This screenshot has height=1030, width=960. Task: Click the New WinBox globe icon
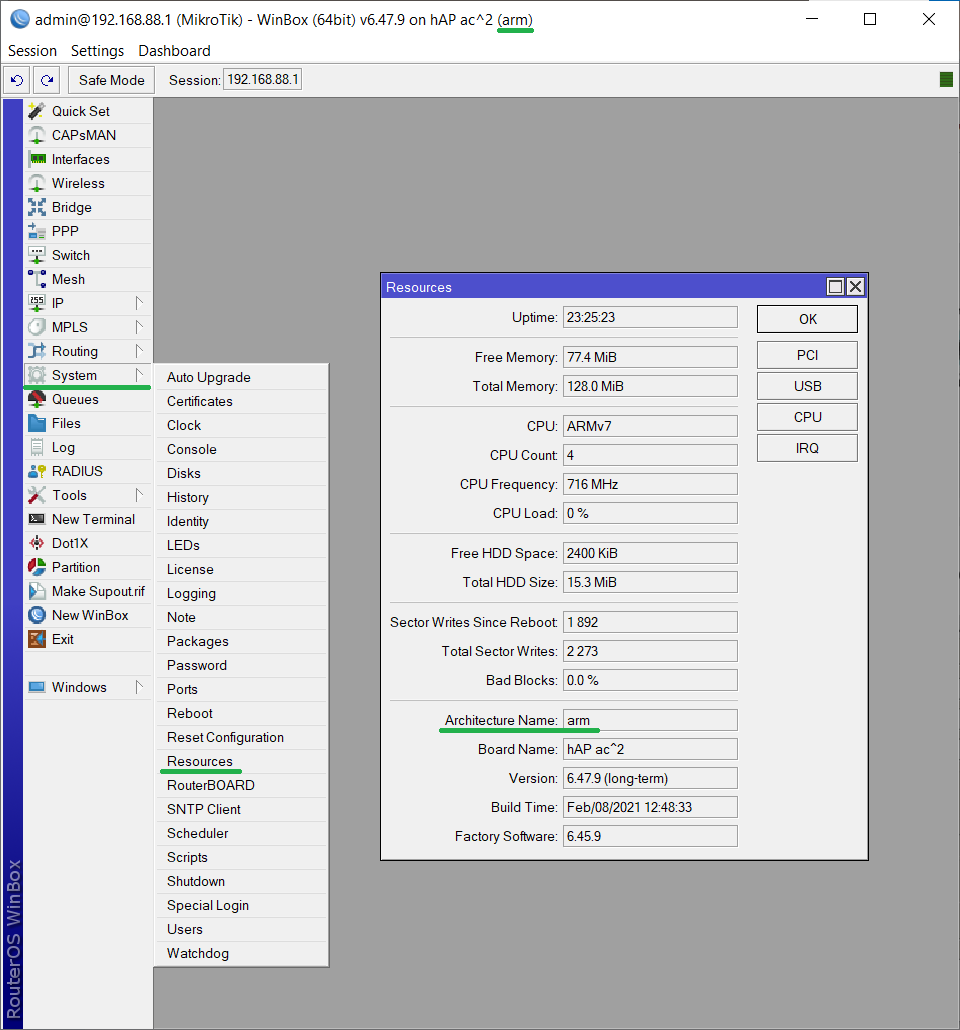pyautogui.click(x=37, y=615)
